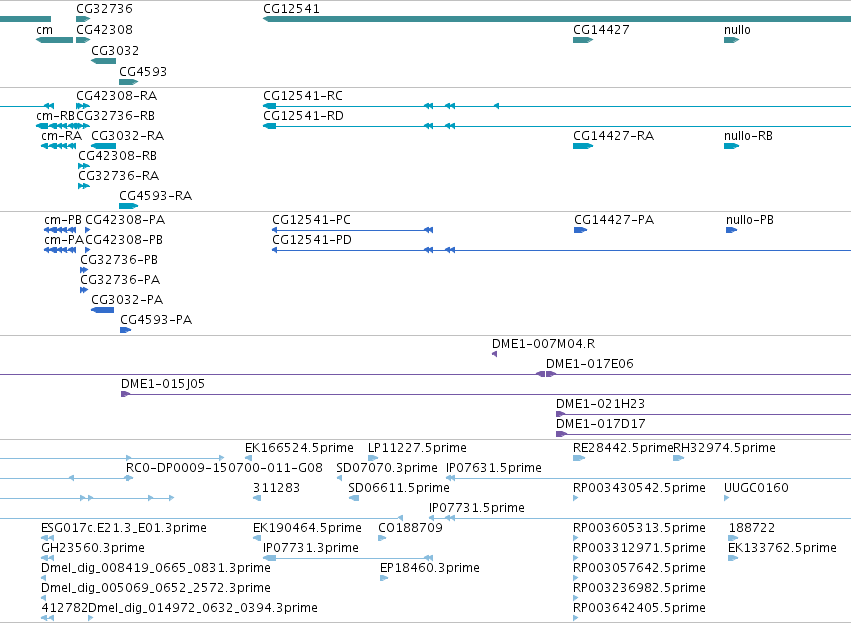Image resolution: width=851 pixels, height=623 pixels.
Task: Select the RP003236982.5prime EST label
Action: pos(639,588)
